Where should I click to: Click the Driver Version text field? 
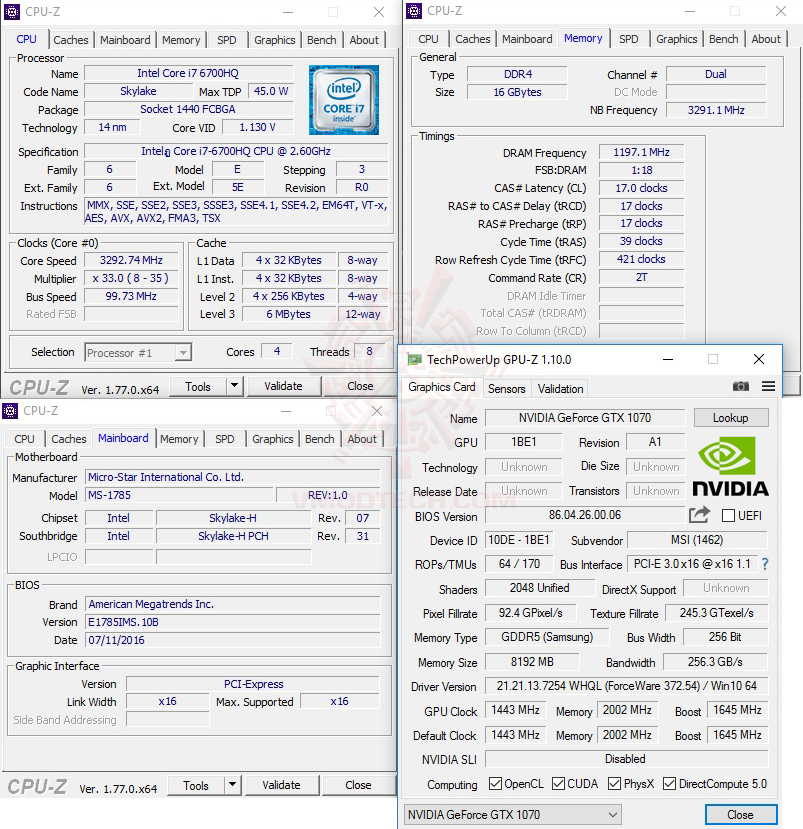click(x=626, y=686)
